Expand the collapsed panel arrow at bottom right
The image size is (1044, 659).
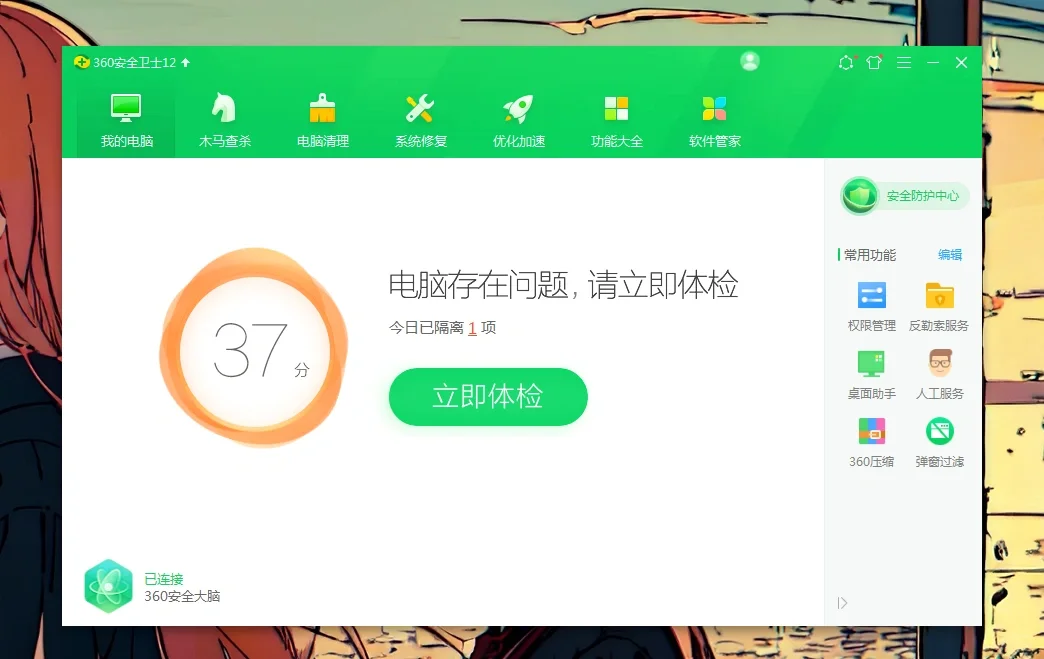pyautogui.click(x=842, y=602)
